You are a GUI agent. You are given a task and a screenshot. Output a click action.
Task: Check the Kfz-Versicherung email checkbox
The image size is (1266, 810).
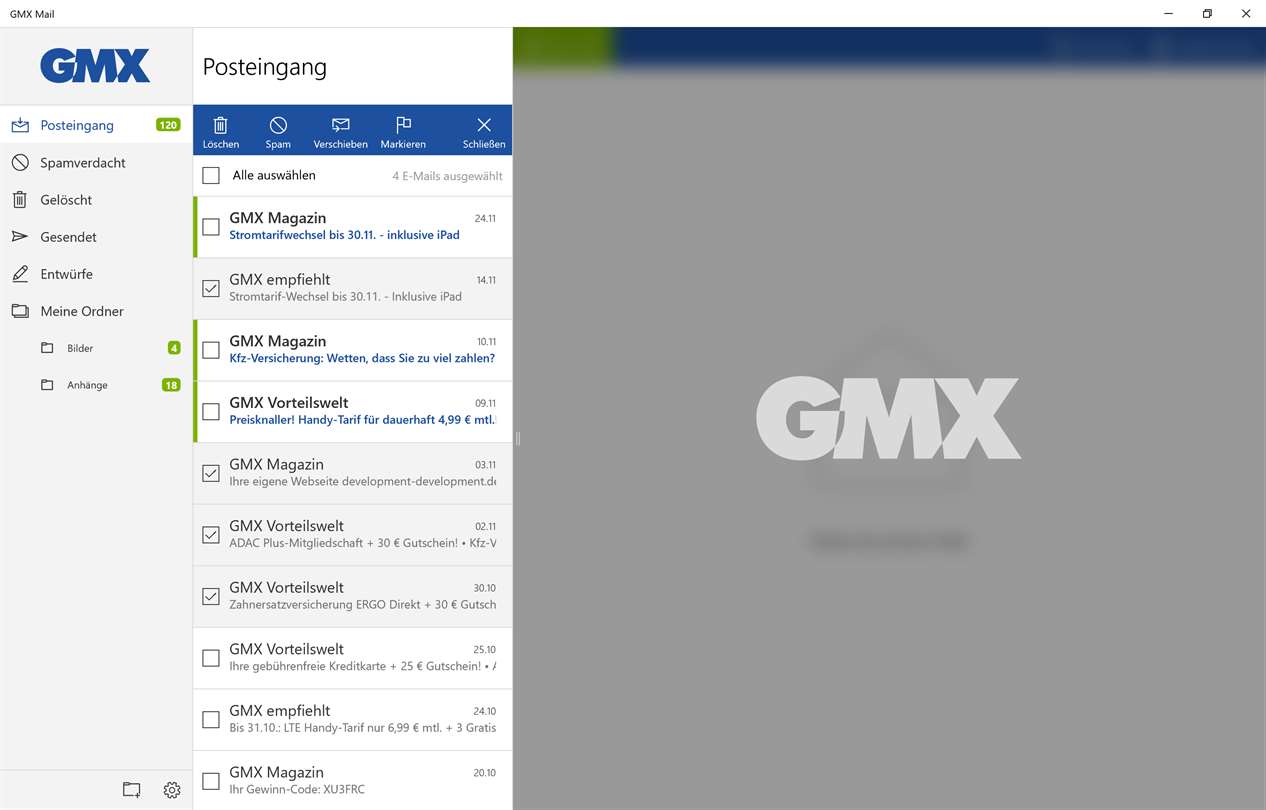coord(211,350)
